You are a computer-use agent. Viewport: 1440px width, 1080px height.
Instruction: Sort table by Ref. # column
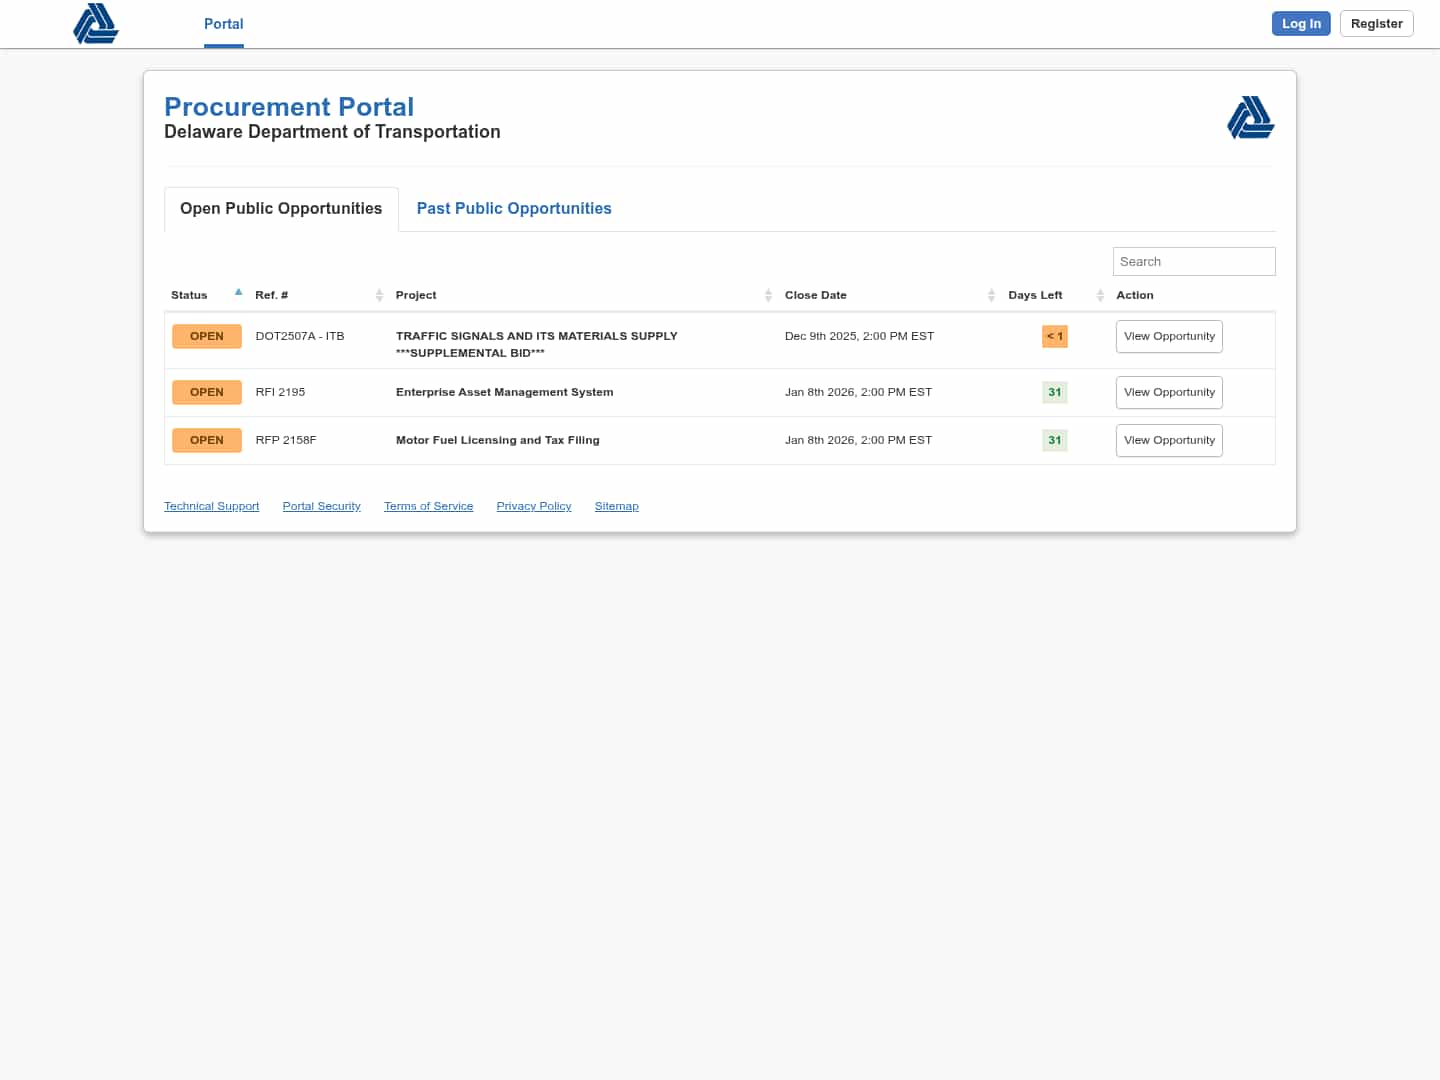pos(272,295)
